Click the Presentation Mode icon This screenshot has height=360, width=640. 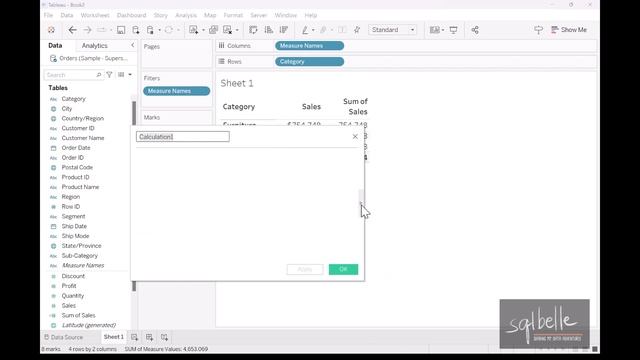[x=453, y=30]
